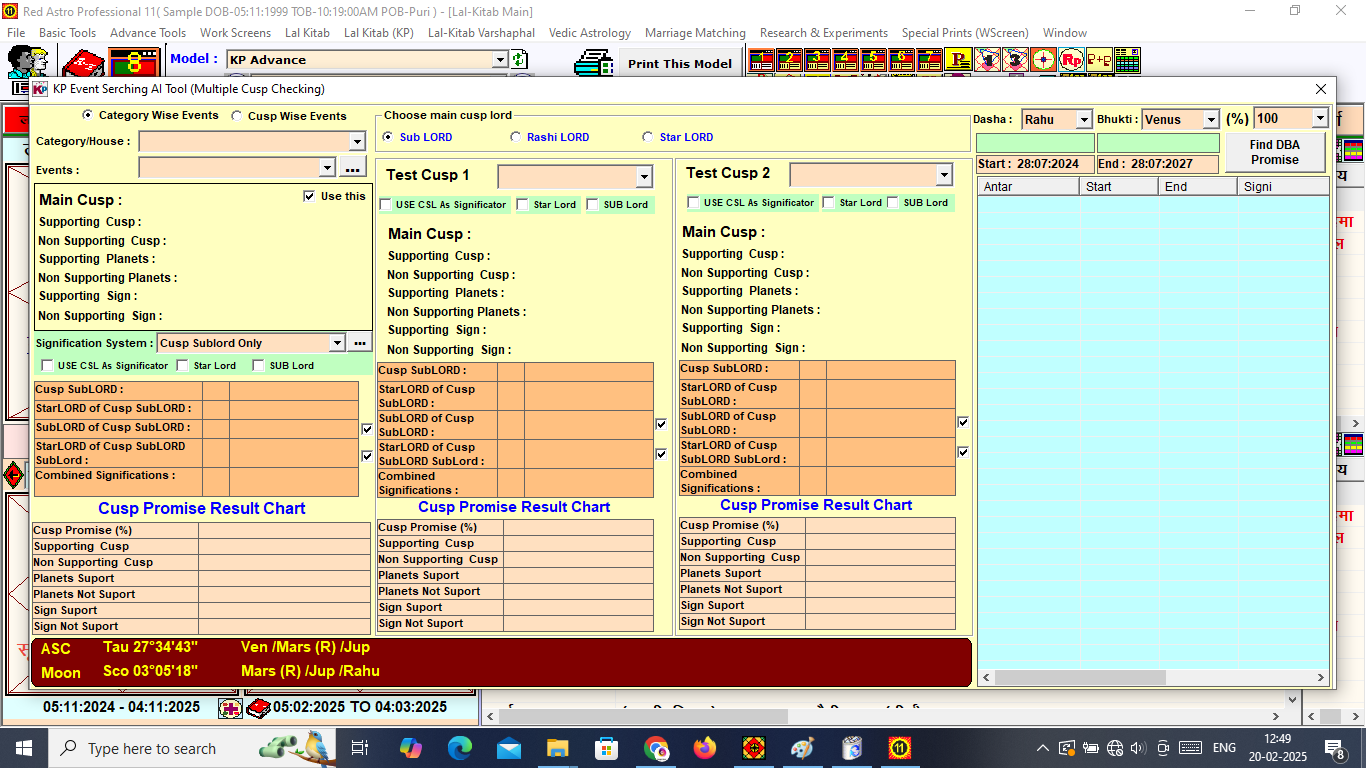Click the two-people user profile icon
This screenshot has height=768, width=1366.
pyautogui.click(x=27, y=62)
